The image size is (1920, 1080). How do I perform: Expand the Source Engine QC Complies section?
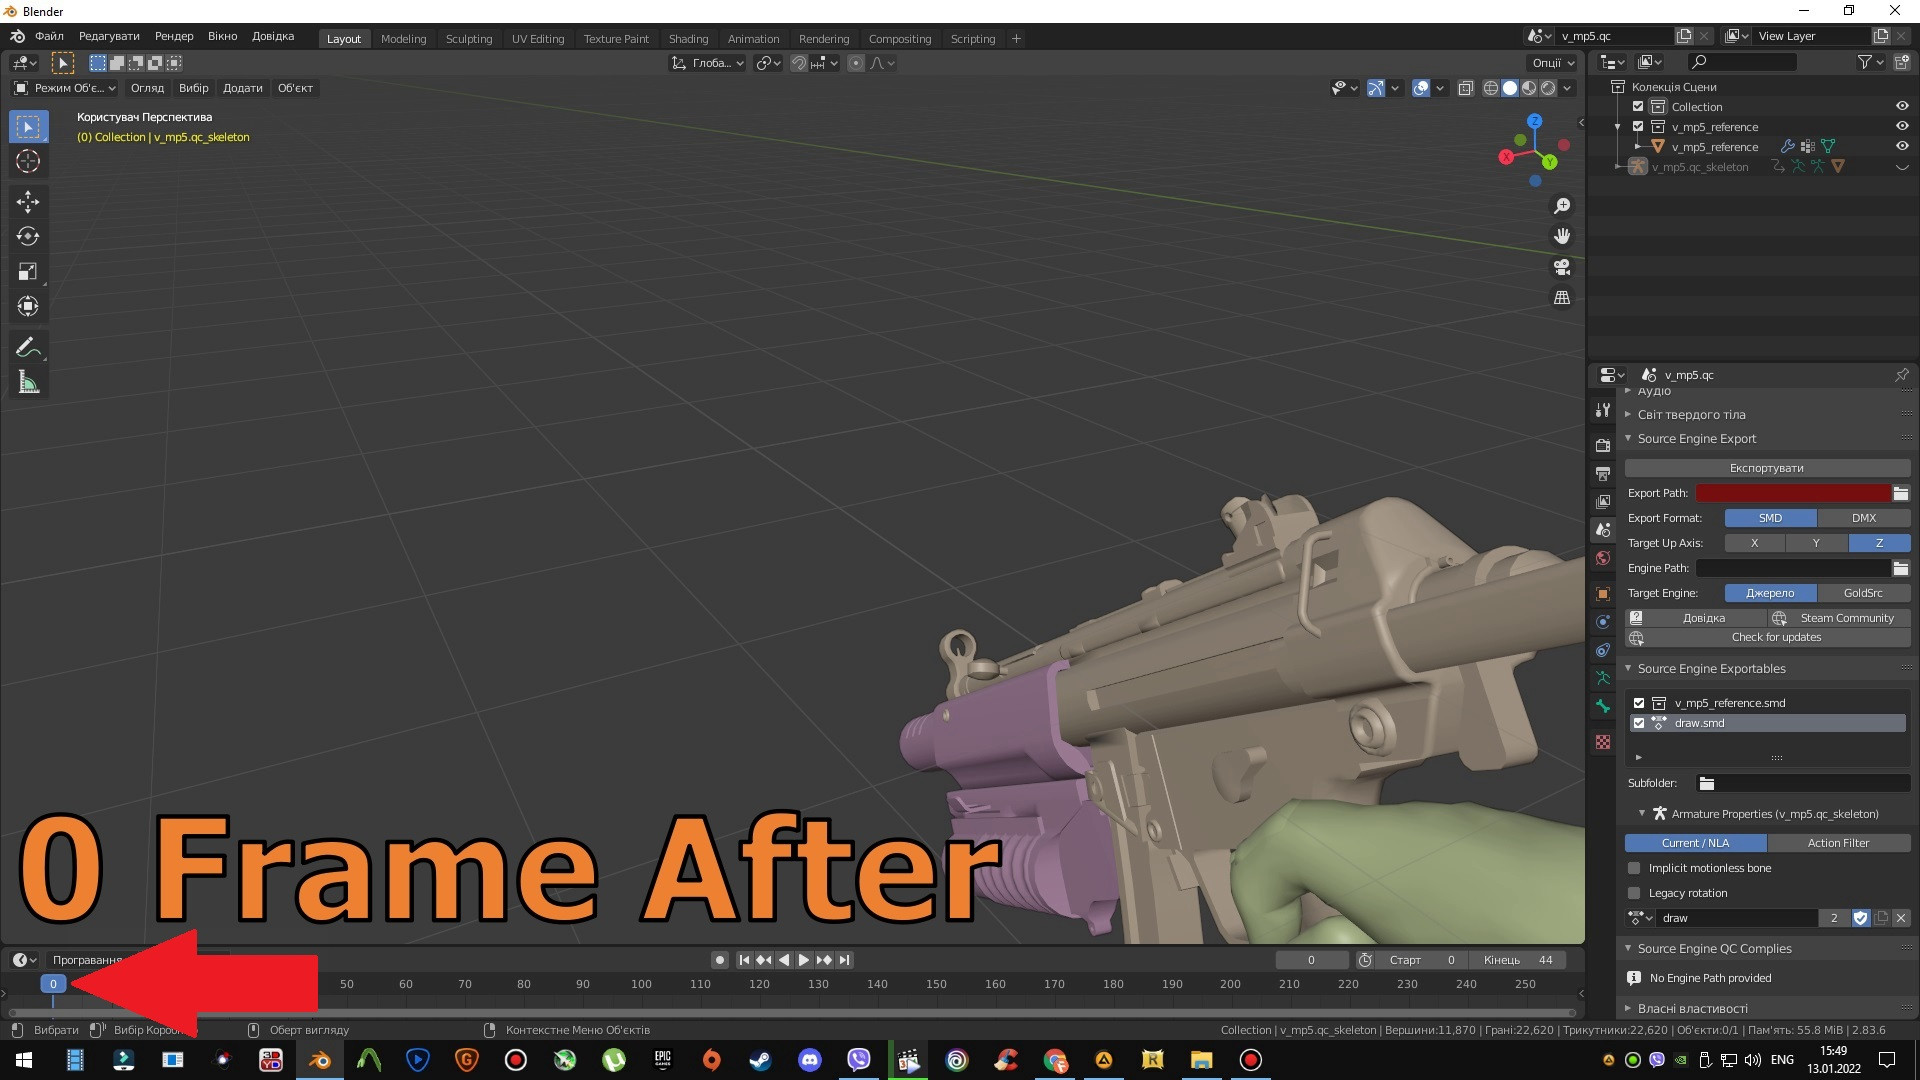[x=1628, y=948]
